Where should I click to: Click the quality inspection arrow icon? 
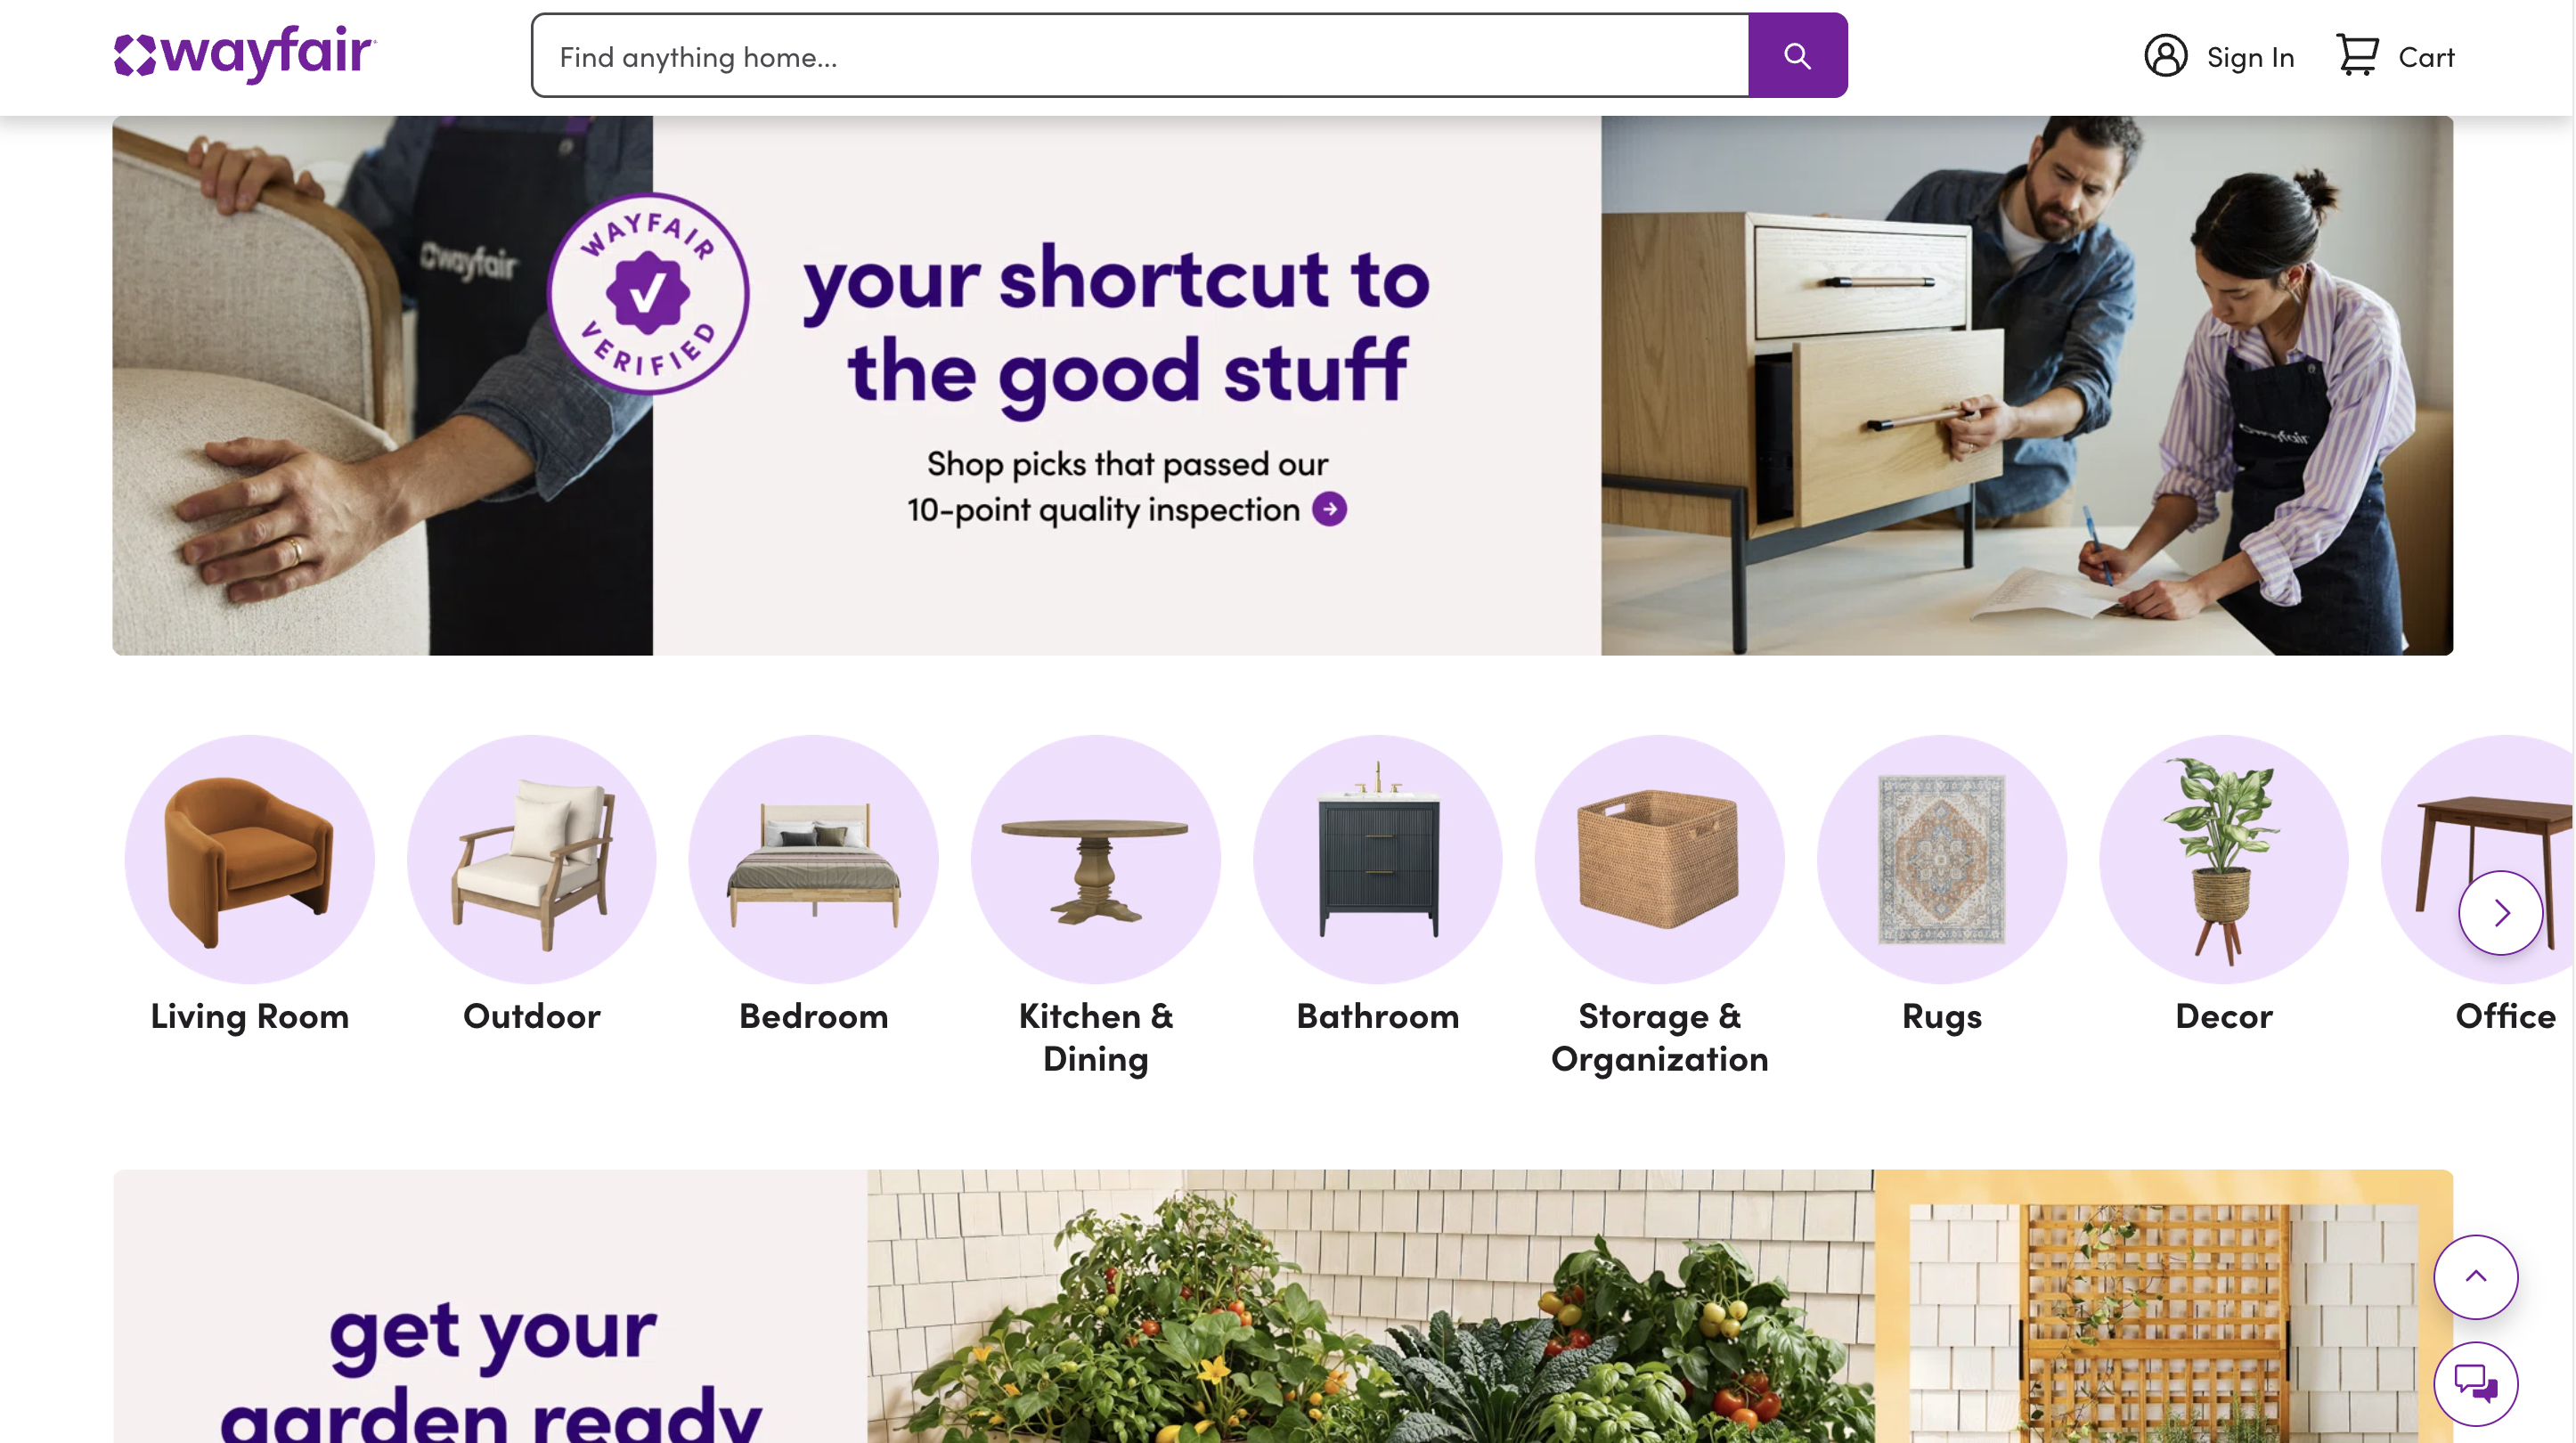1330,509
